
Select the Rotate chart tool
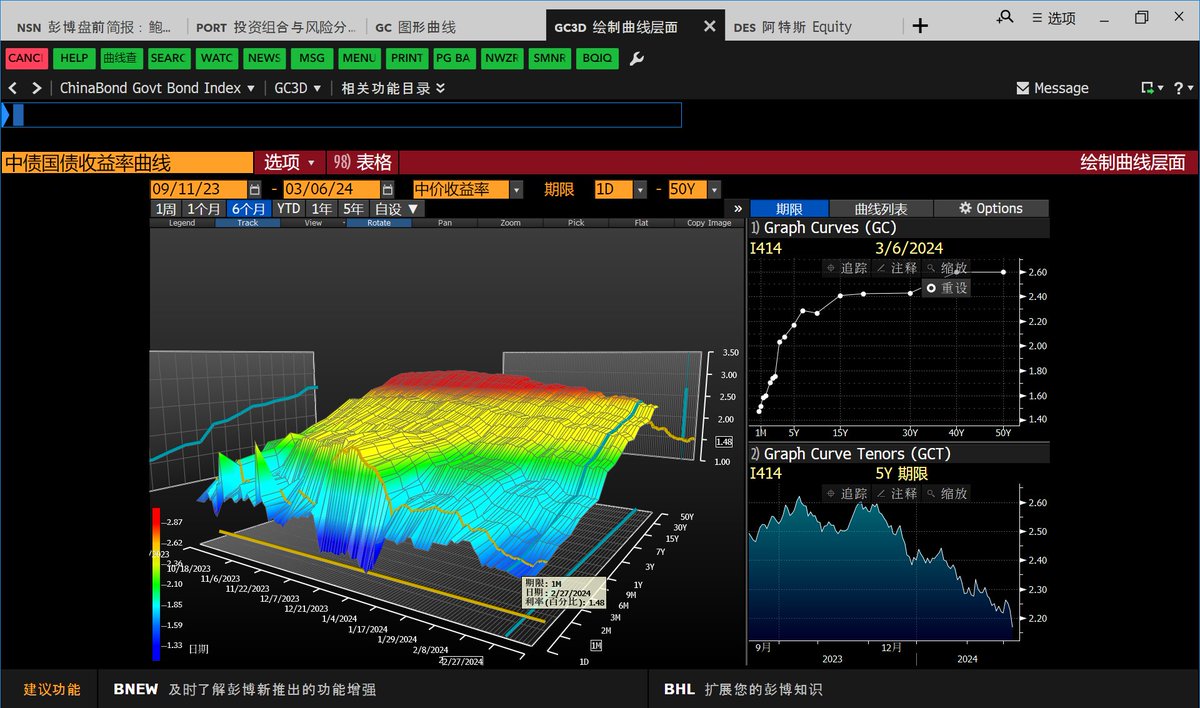pos(379,223)
